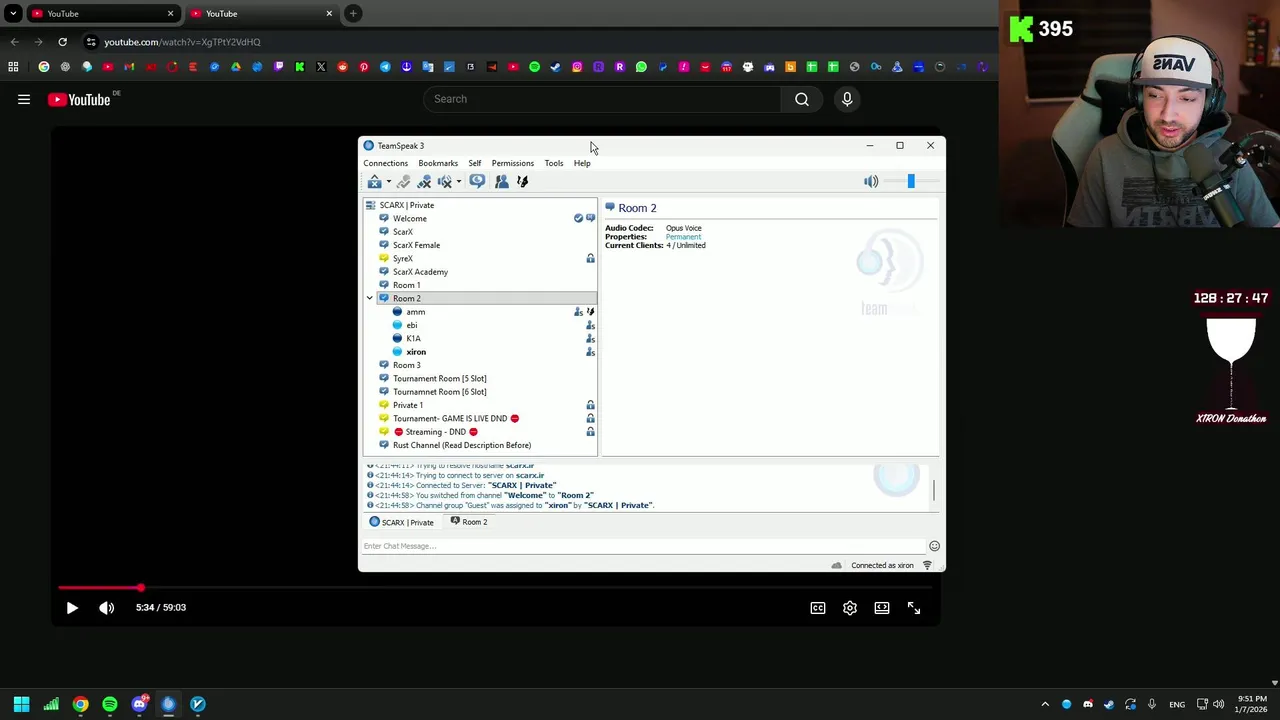This screenshot has width=1280, height=720.
Task: Open Discord from the Windows taskbar
Action: pos(139,704)
